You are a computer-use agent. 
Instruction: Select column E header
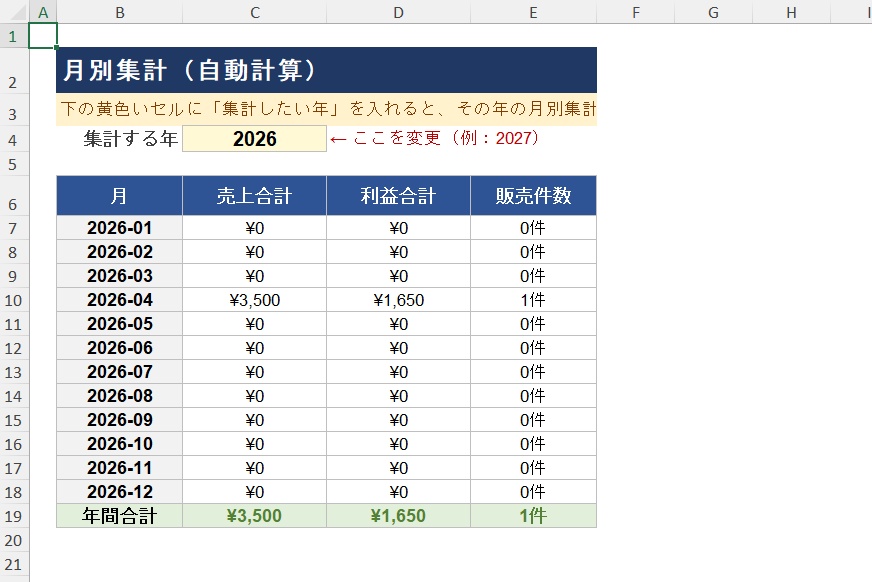tap(533, 12)
